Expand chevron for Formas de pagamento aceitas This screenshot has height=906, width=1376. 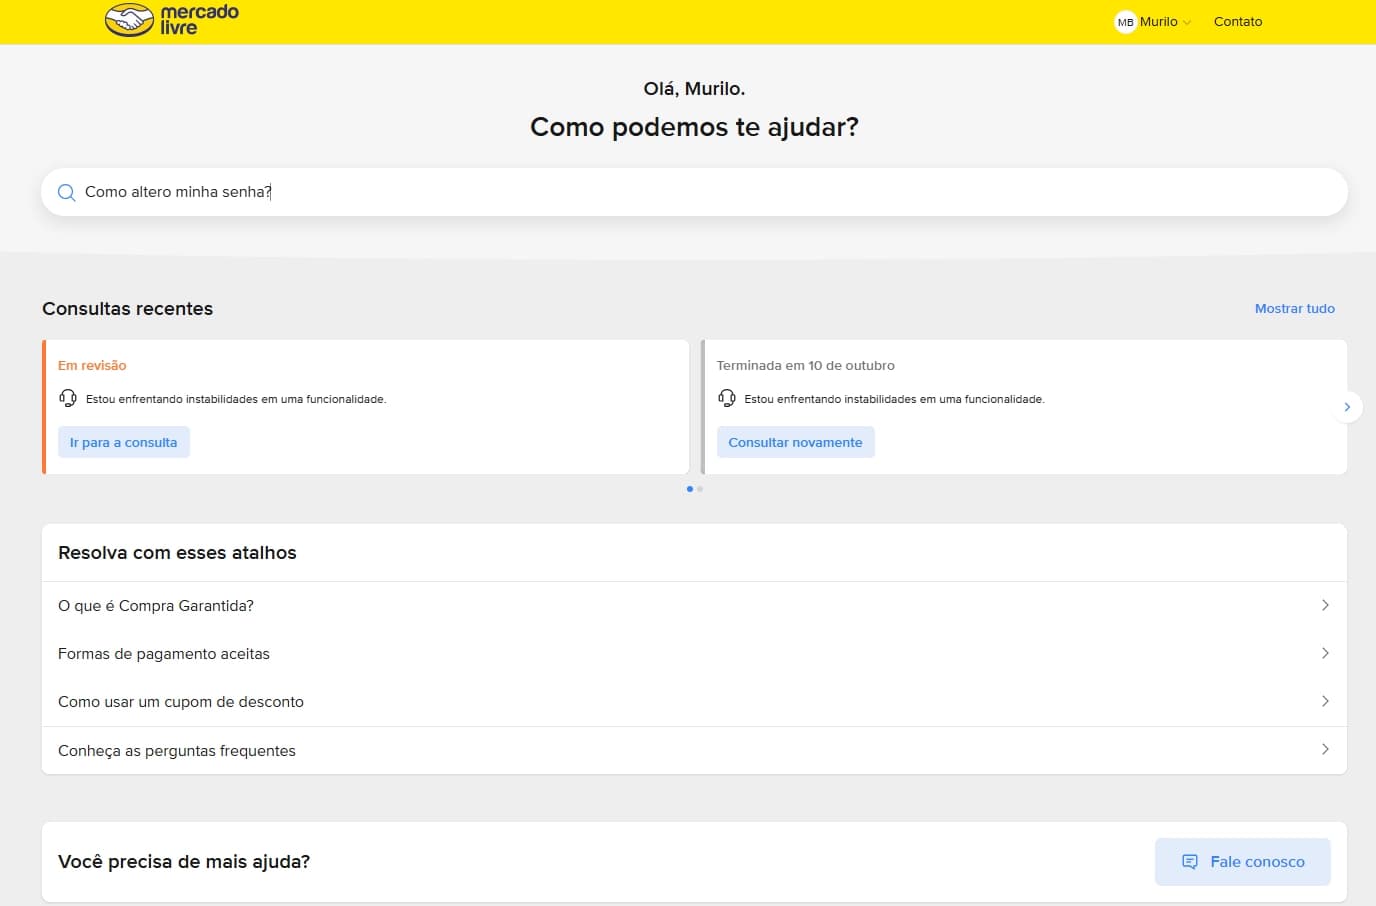coord(1325,653)
